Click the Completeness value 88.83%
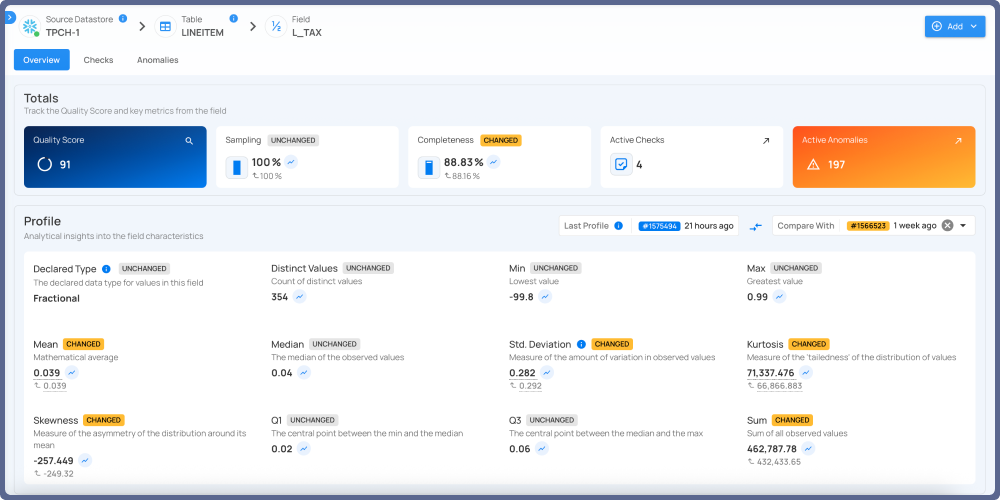Image resolution: width=1000 pixels, height=500 pixels. [464, 162]
